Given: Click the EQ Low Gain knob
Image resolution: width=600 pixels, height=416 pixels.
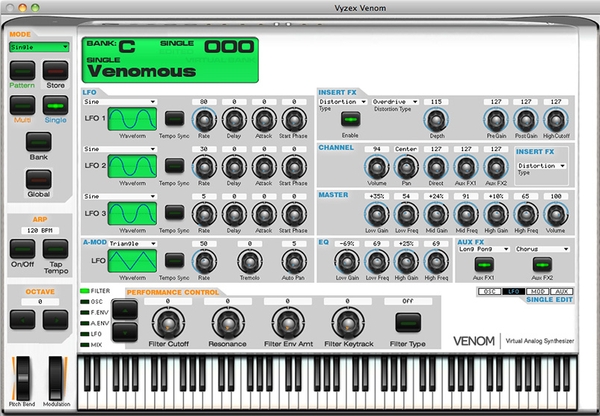Looking at the screenshot, I should tap(347, 262).
